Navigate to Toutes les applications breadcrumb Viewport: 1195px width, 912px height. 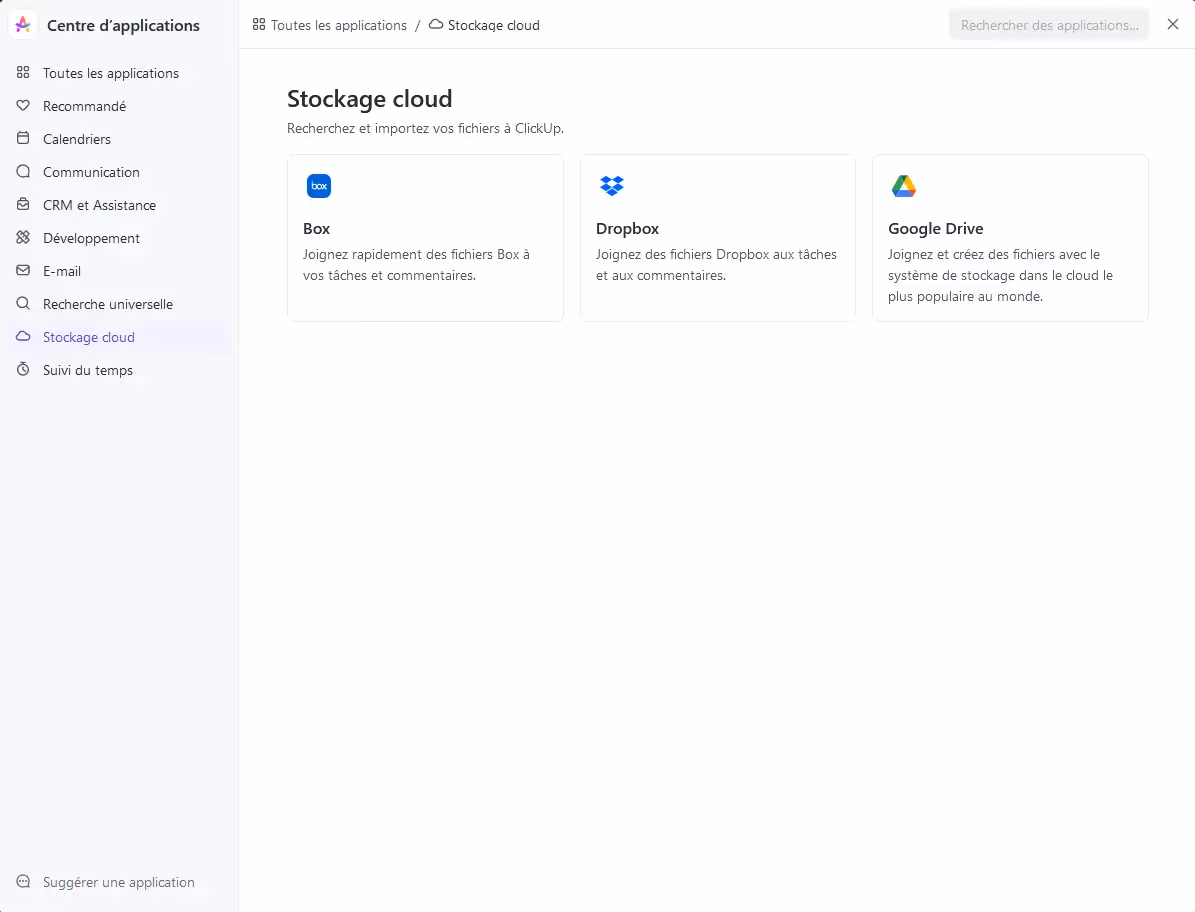tap(338, 25)
